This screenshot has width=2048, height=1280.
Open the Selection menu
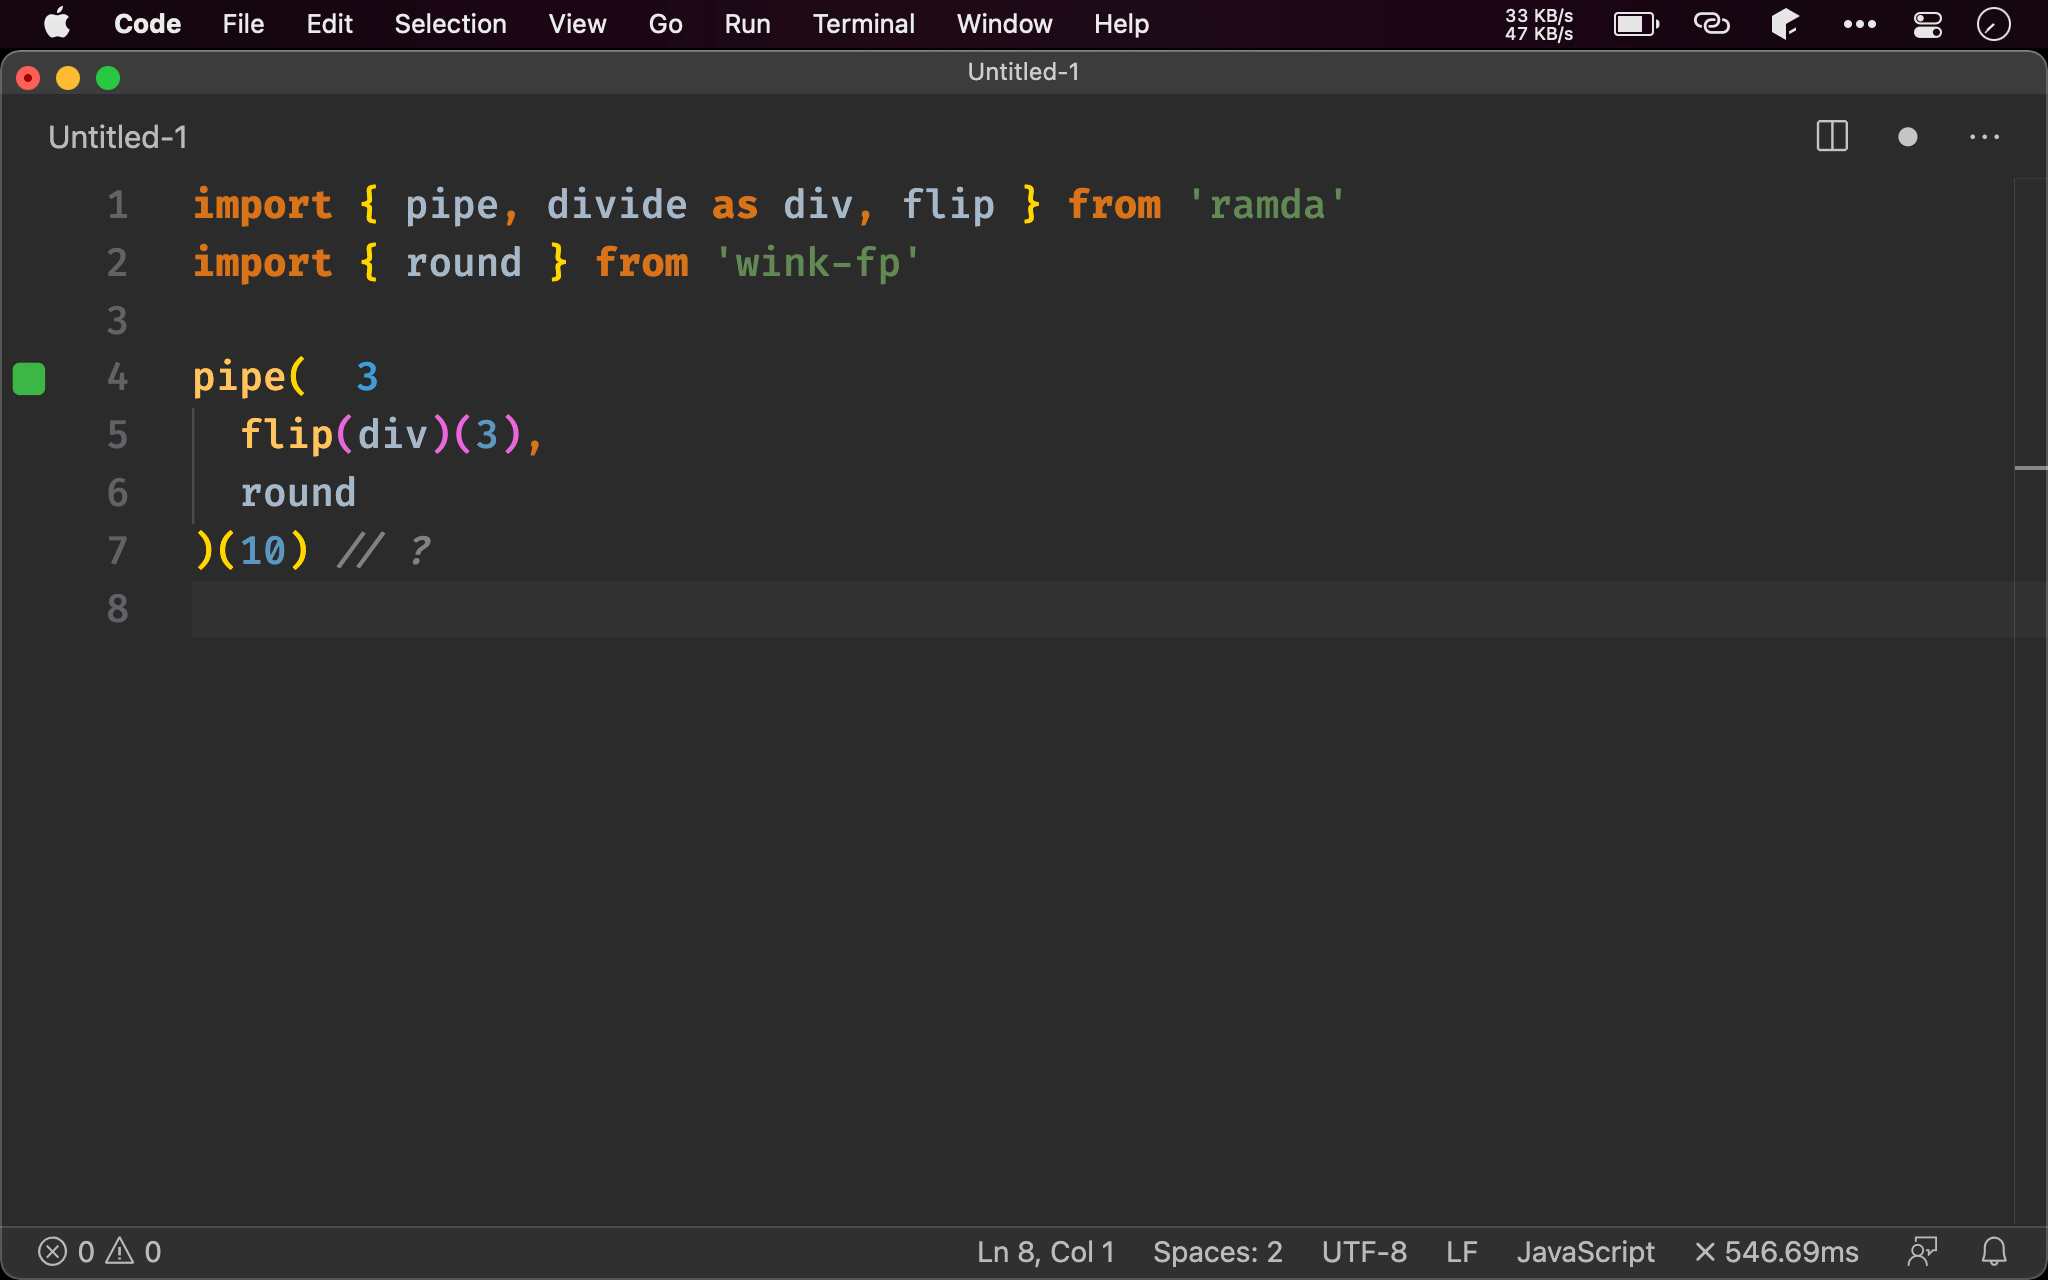pos(450,23)
